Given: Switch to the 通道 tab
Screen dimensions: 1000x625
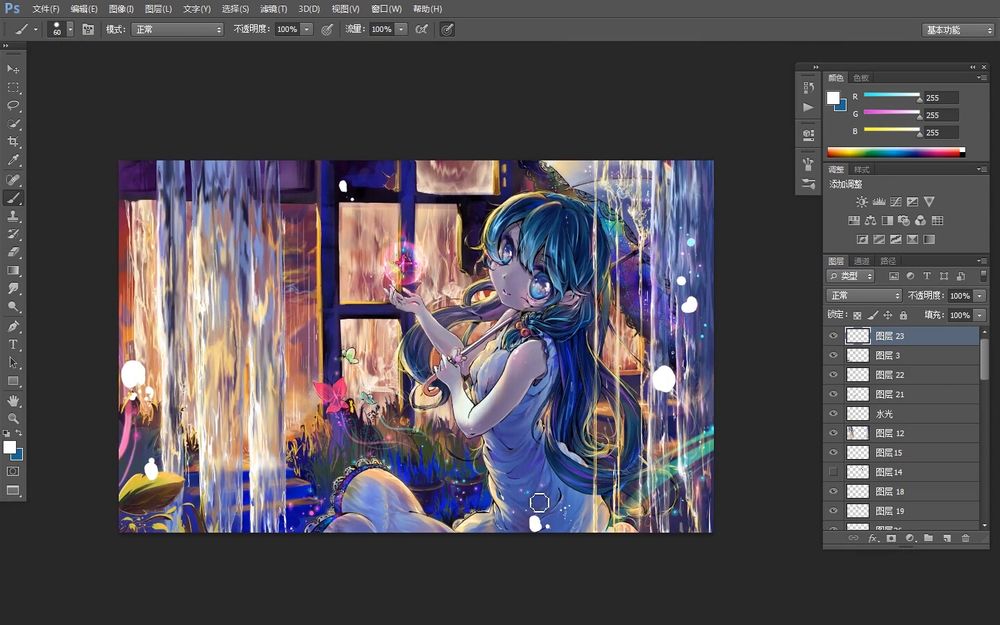Looking at the screenshot, I should point(861,261).
